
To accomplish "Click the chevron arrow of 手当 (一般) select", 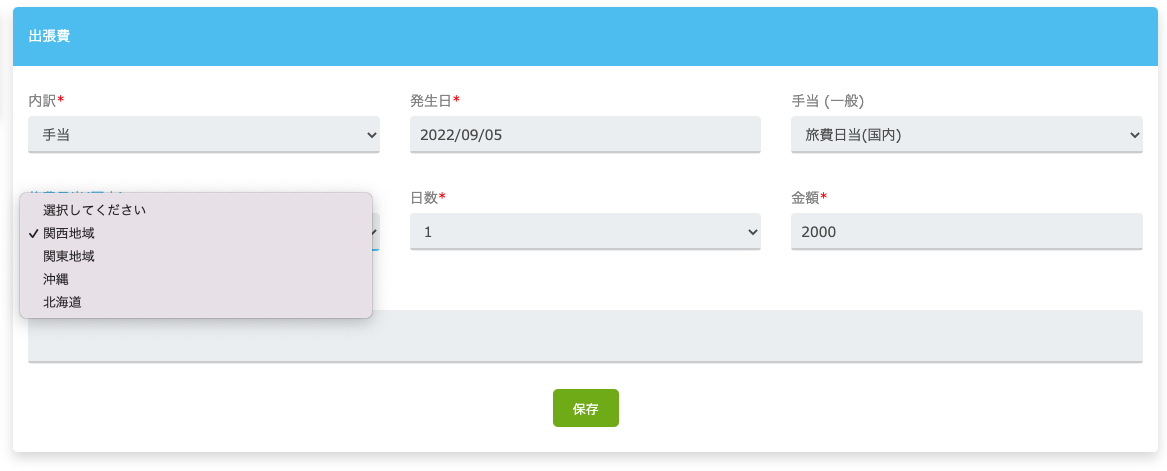I will tap(1134, 135).
